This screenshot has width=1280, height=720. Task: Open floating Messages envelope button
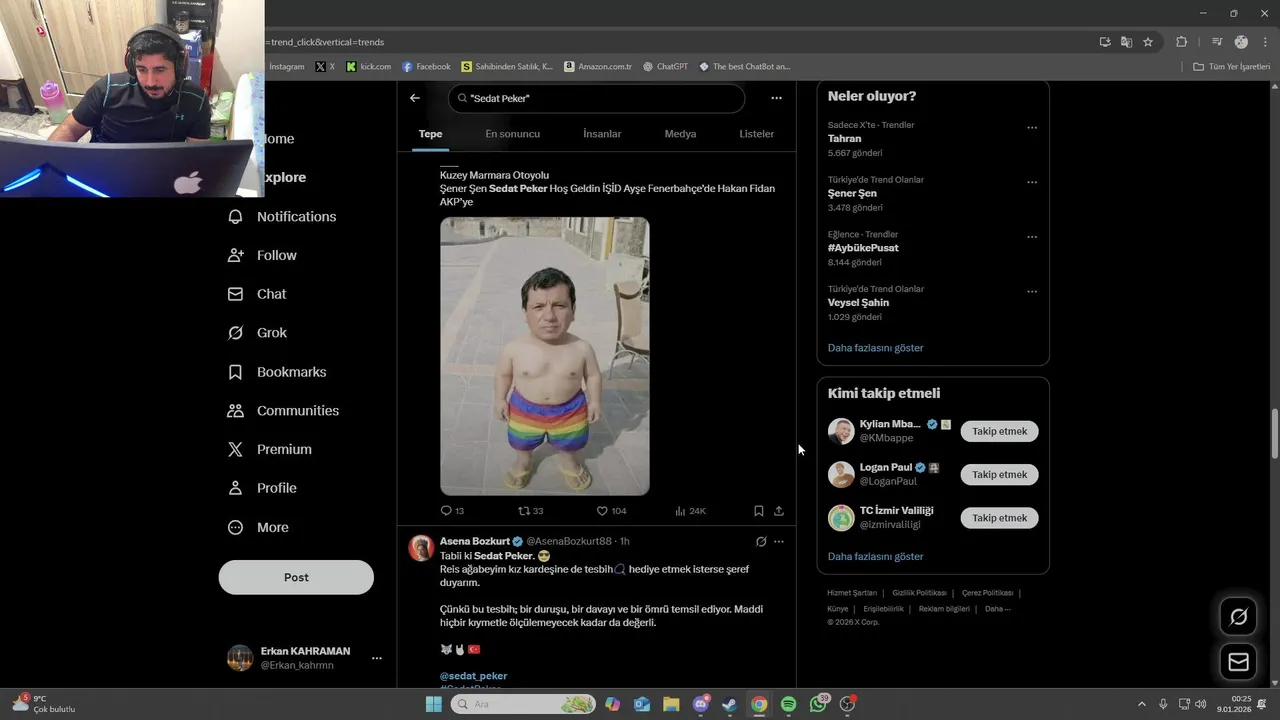1238,662
